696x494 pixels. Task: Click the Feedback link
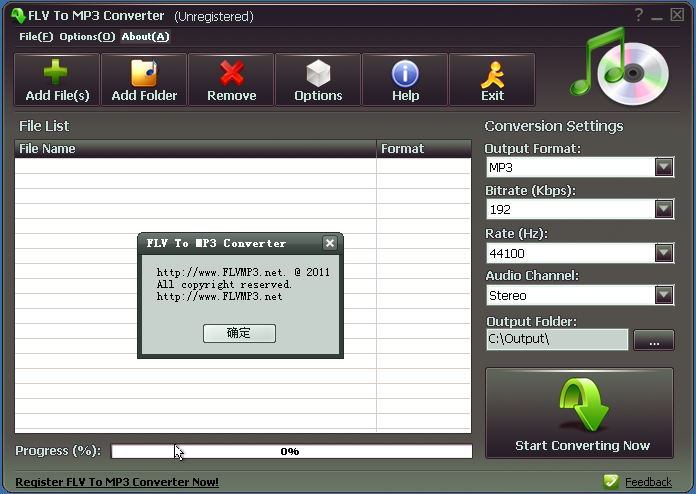pyautogui.click(x=648, y=482)
